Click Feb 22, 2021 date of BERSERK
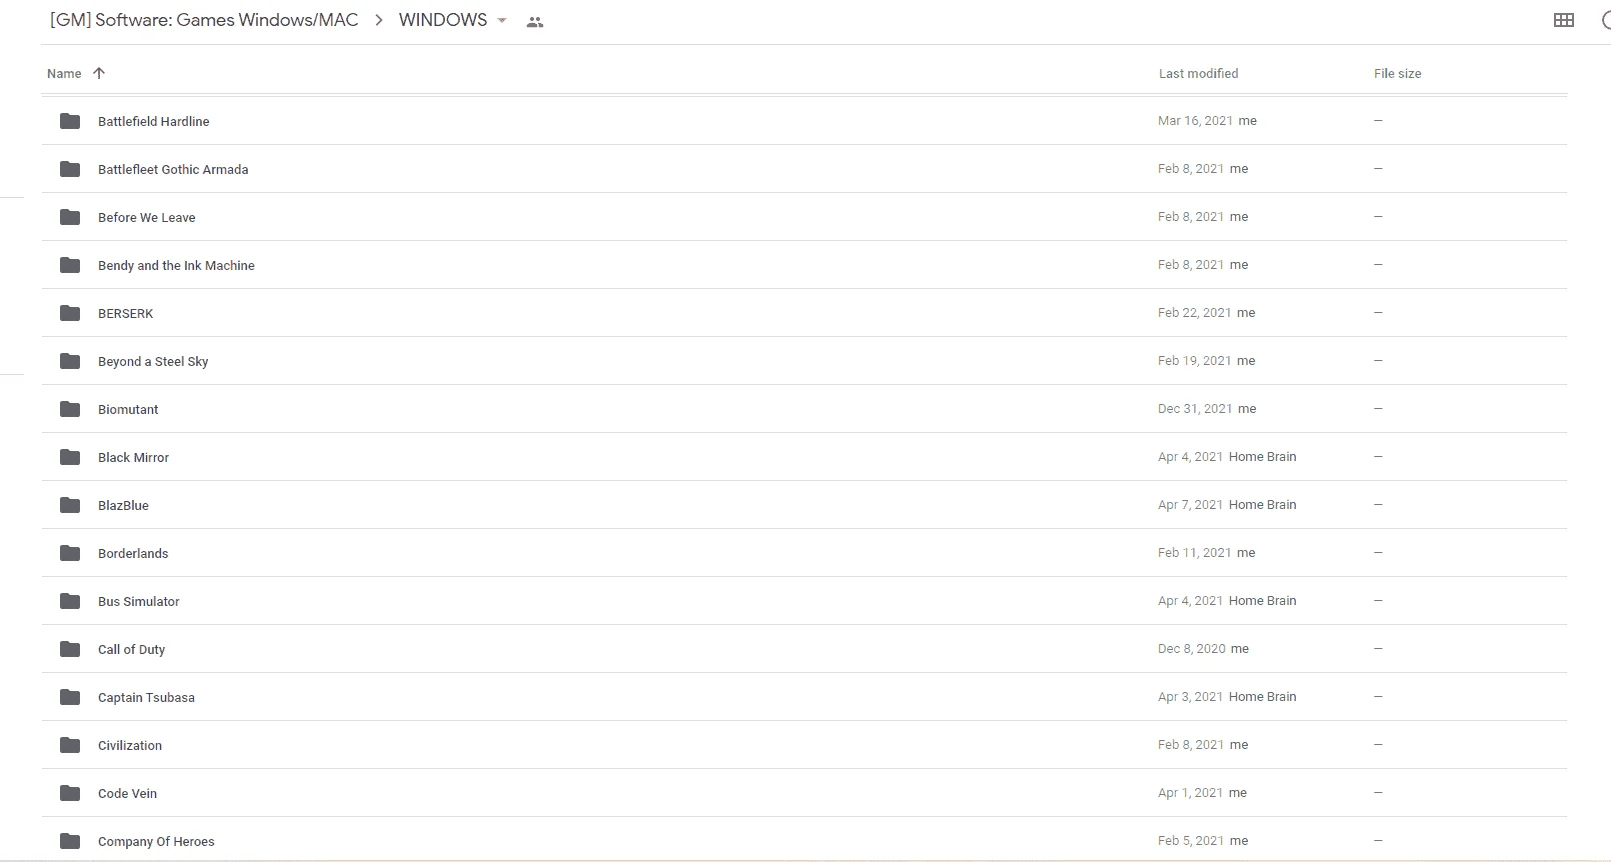The height and width of the screenshot is (862, 1611). point(1194,312)
